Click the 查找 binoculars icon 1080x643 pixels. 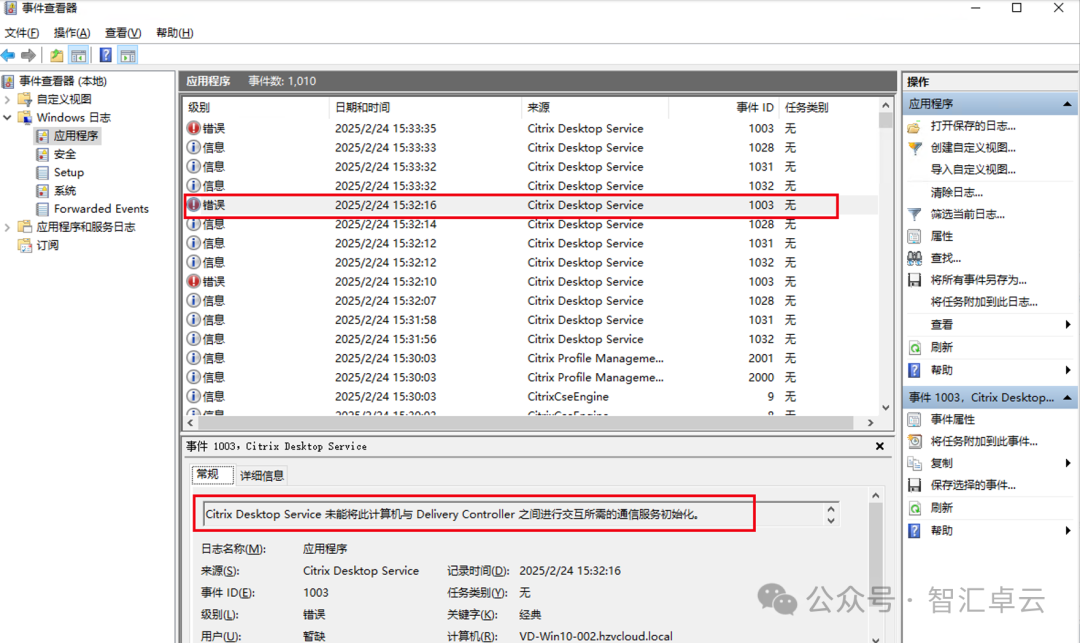pyautogui.click(x=915, y=258)
